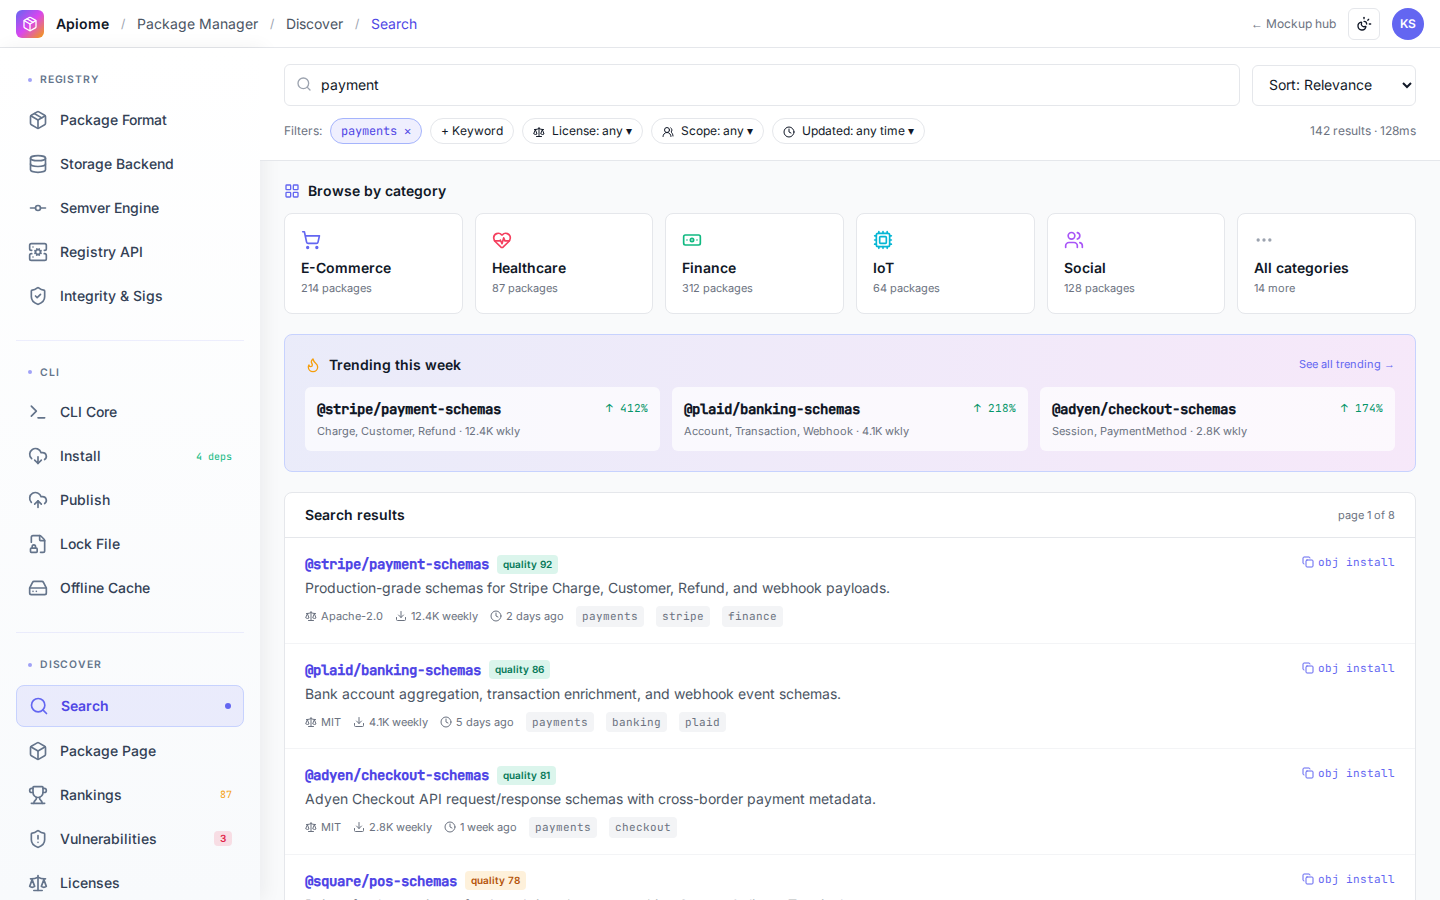Click the Install download icon

pyautogui.click(x=38, y=456)
